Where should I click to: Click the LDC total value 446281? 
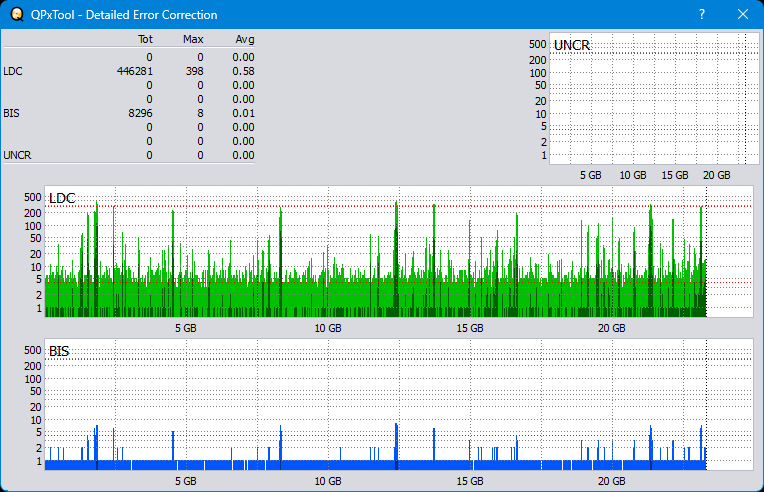(x=135, y=71)
